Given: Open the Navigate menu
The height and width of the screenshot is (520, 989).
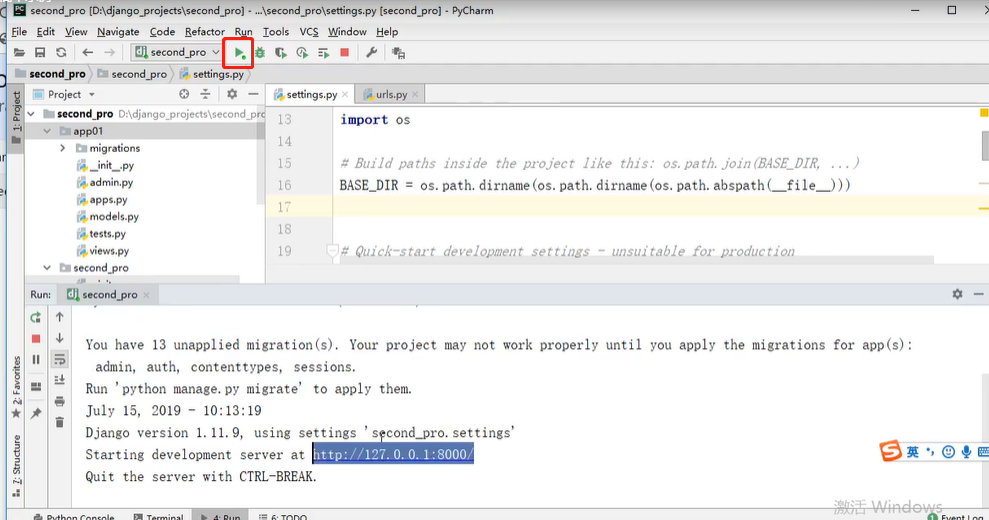Looking at the screenshot, I should coord(118,32).
